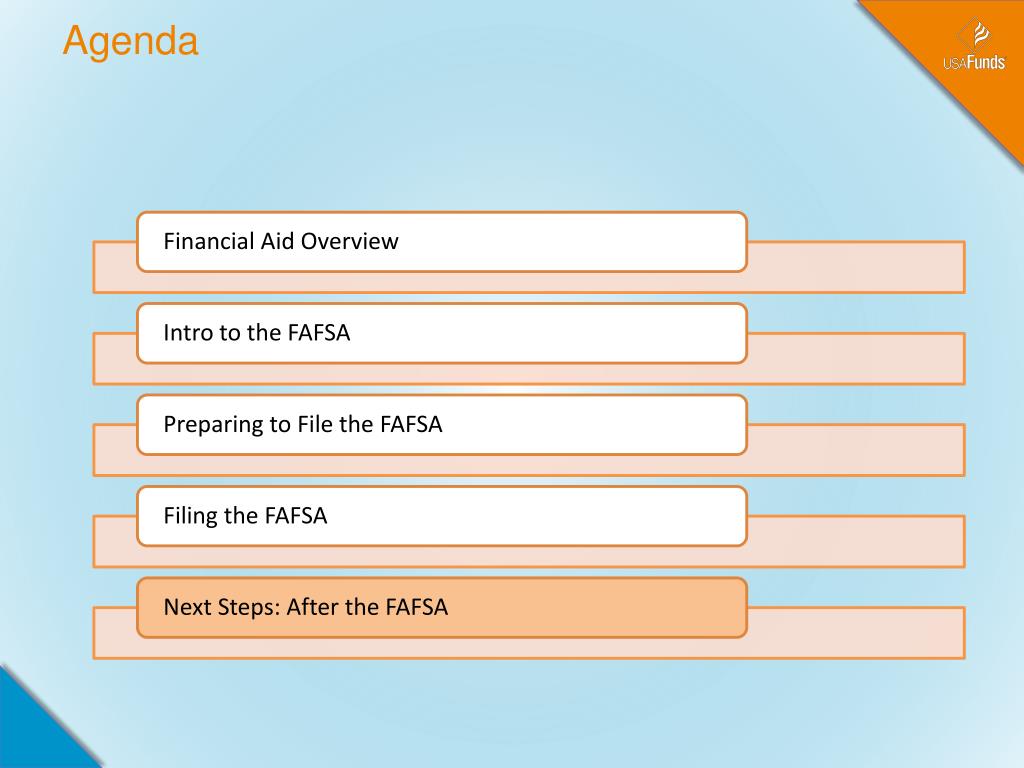Click the word Filing in fourth item
Viewport: 1024px width, 768px height.
[x=190, y=517]
